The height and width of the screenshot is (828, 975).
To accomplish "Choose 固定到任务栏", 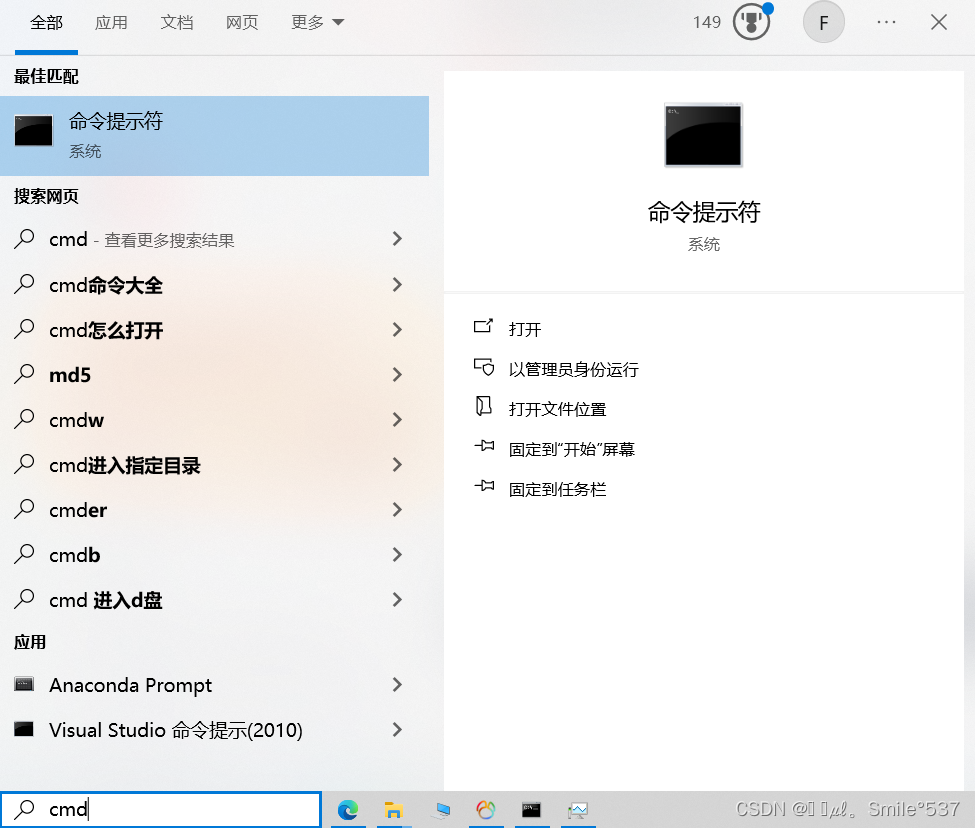I will (x=540, y=489).
